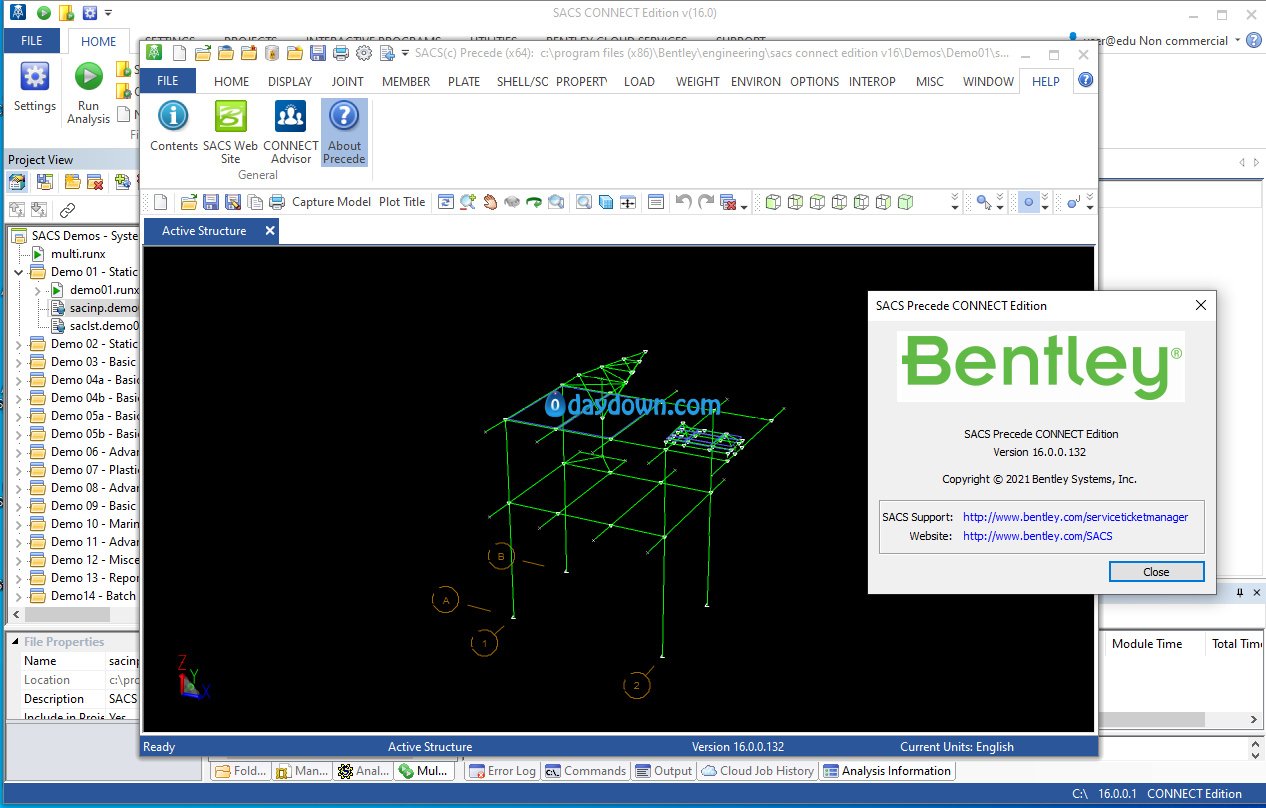Open the bentley.com/SACS website link
Image resolution: width=1266 pixels, height=808 pixels.
1037,536
